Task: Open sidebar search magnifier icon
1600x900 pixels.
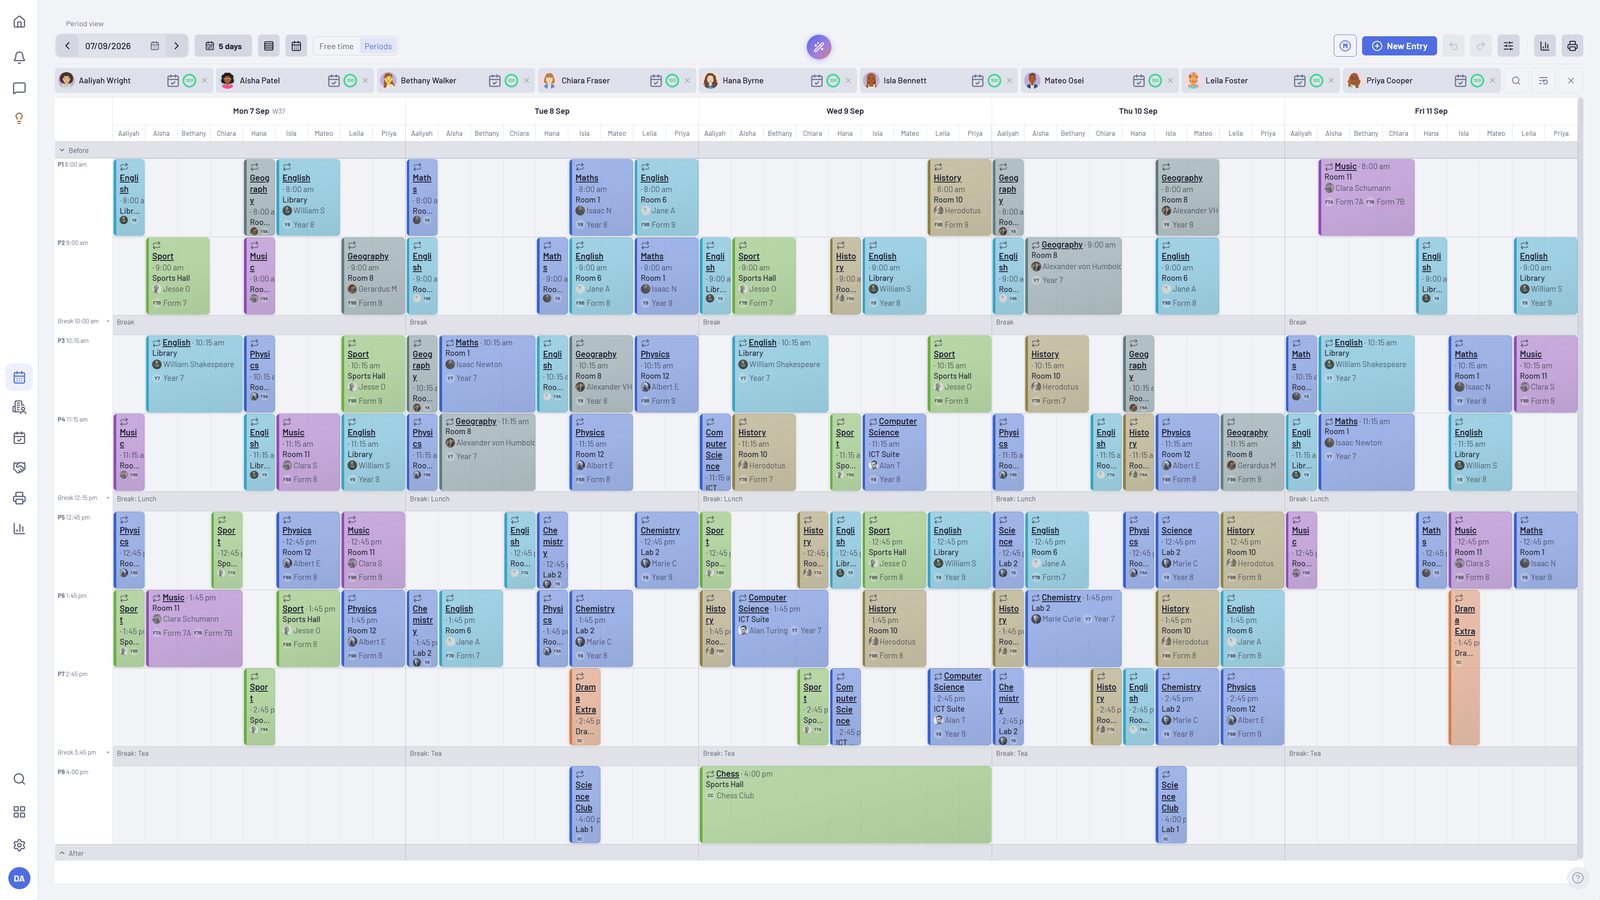Action: click(19, 779)
